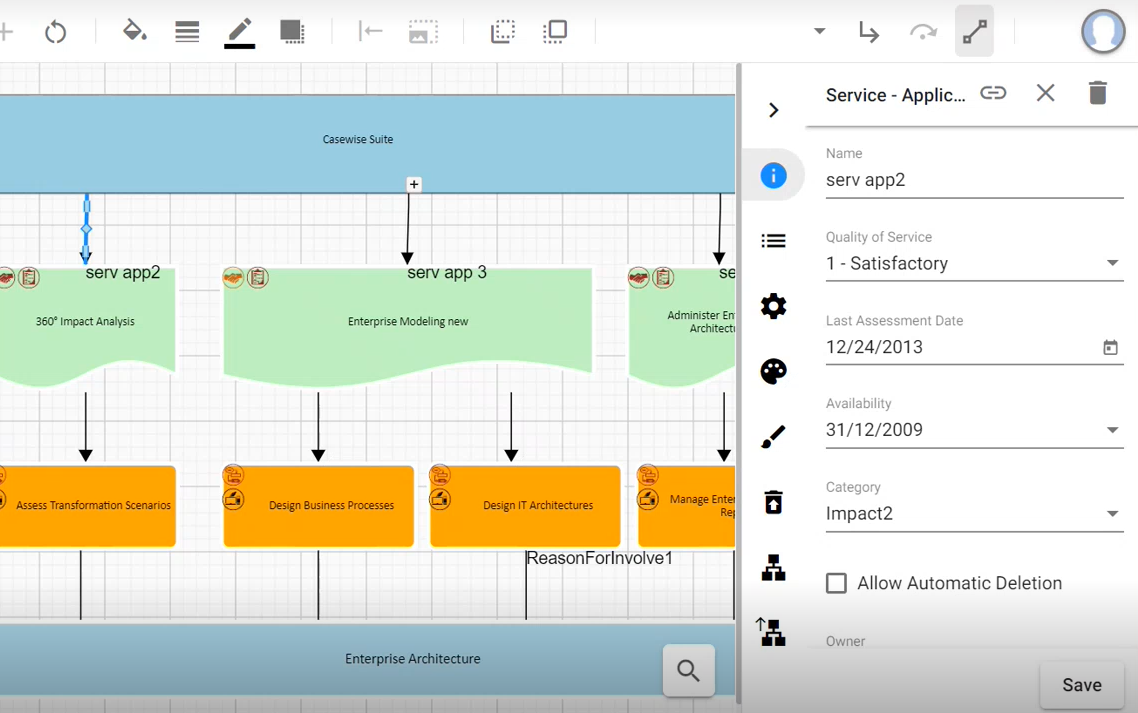Open the line weight stacked-lines icon
This screenshot has height=713, width=1138.
[187, 31]
